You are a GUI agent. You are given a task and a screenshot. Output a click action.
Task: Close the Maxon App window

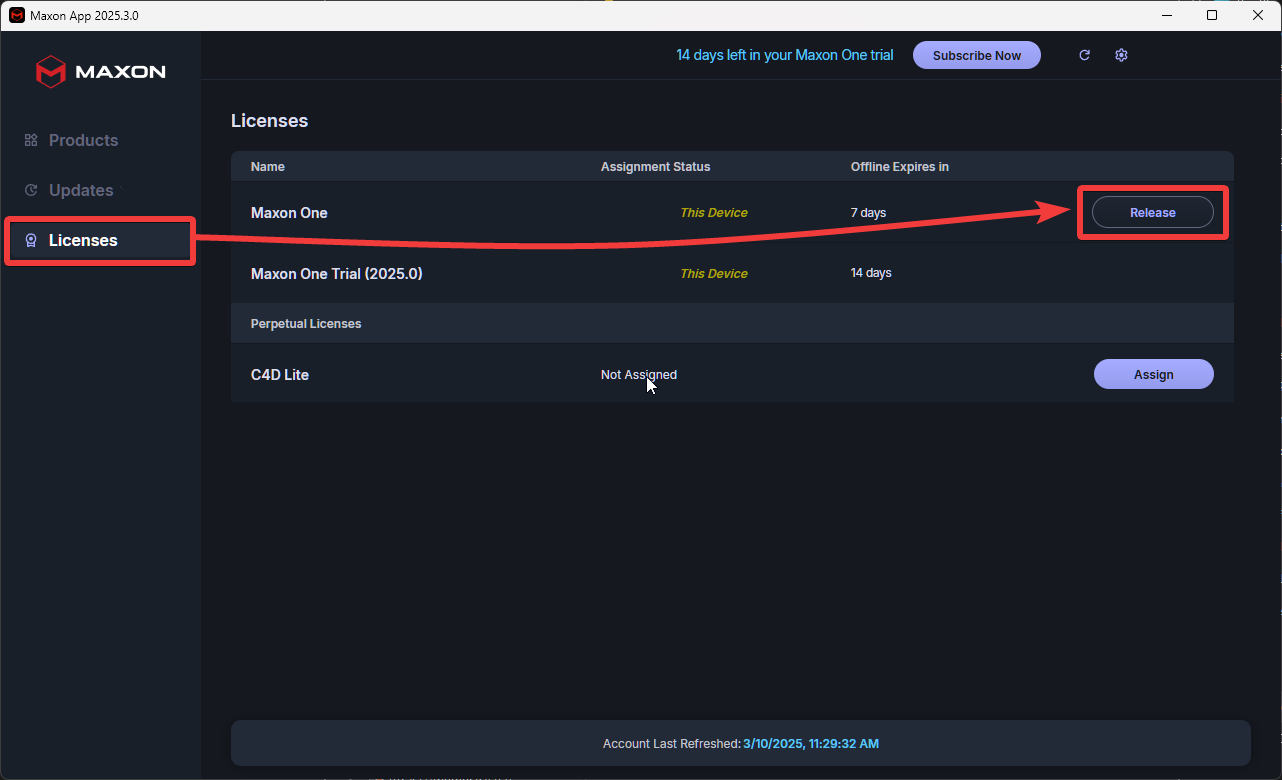coord(1258,15)
